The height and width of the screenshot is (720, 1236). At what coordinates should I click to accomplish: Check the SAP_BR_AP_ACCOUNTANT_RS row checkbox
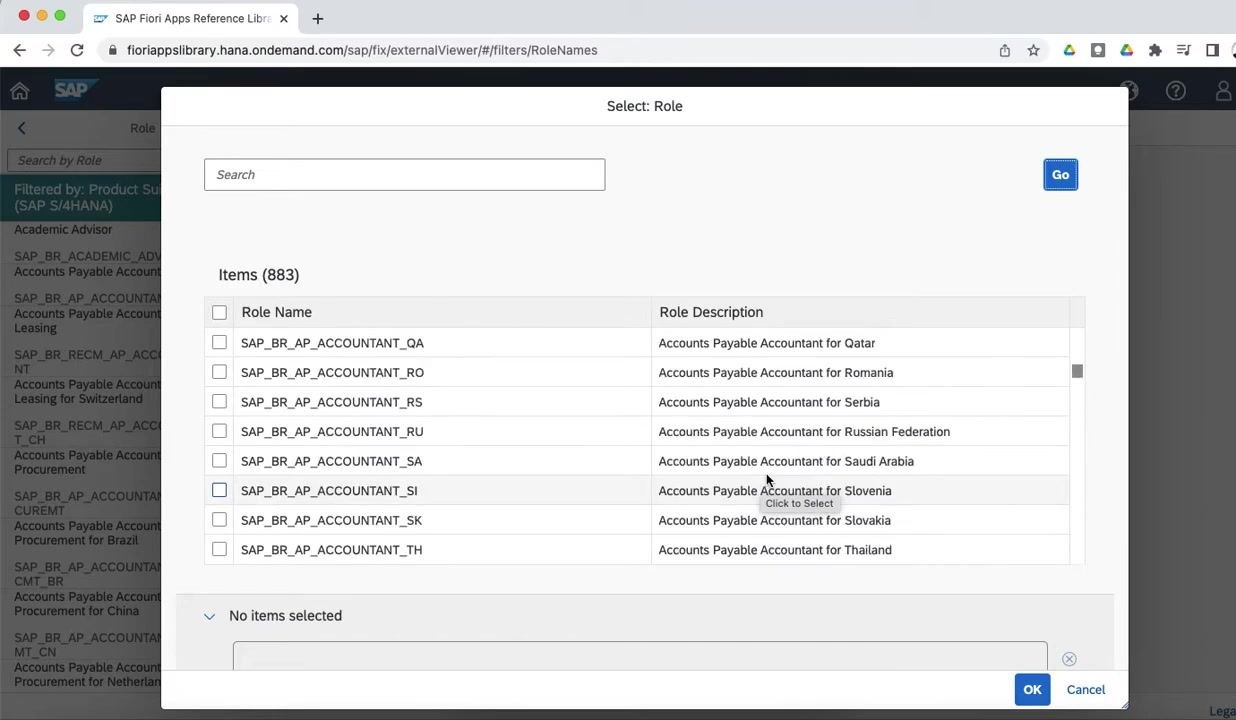coord(219,401)
